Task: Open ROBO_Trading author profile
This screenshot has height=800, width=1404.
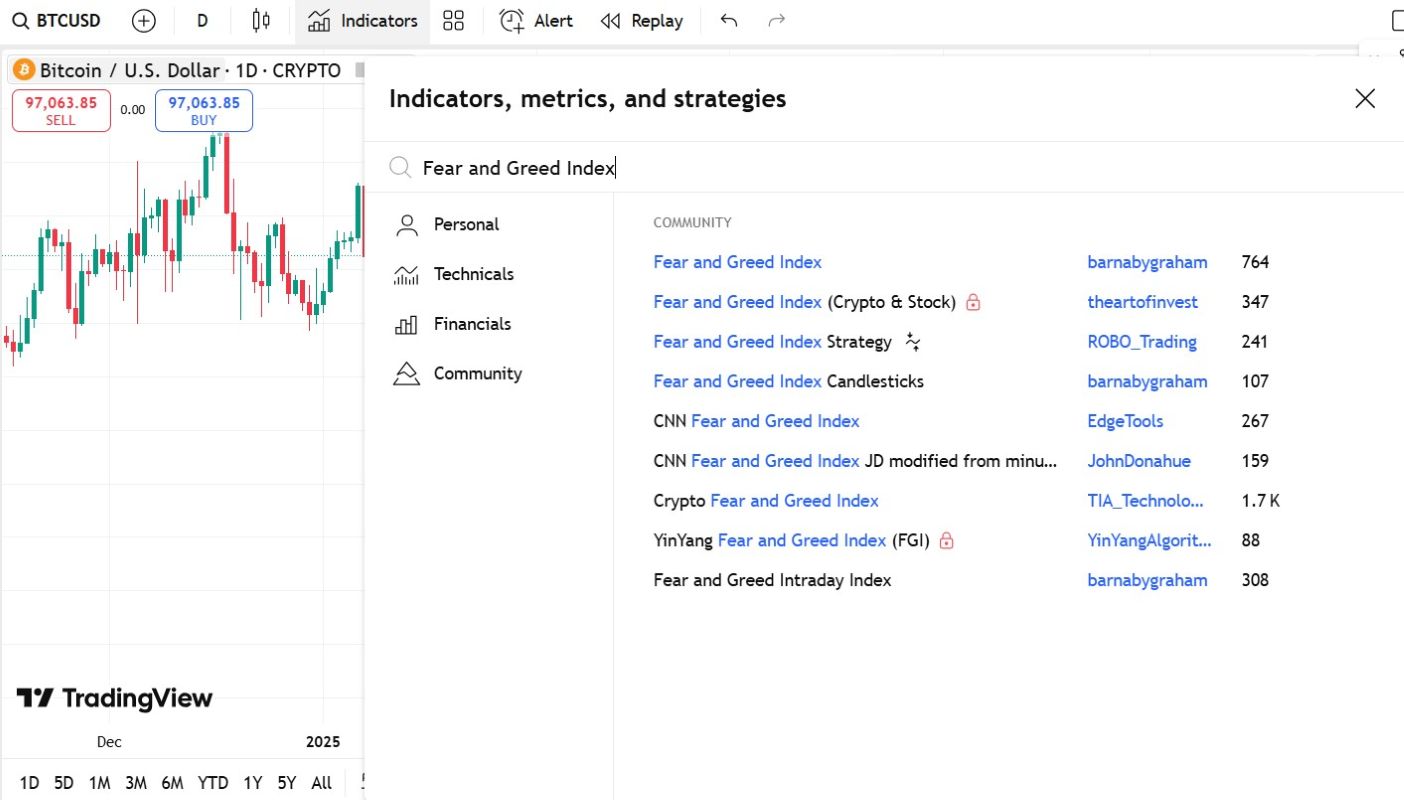Action: click(1142, 342)
